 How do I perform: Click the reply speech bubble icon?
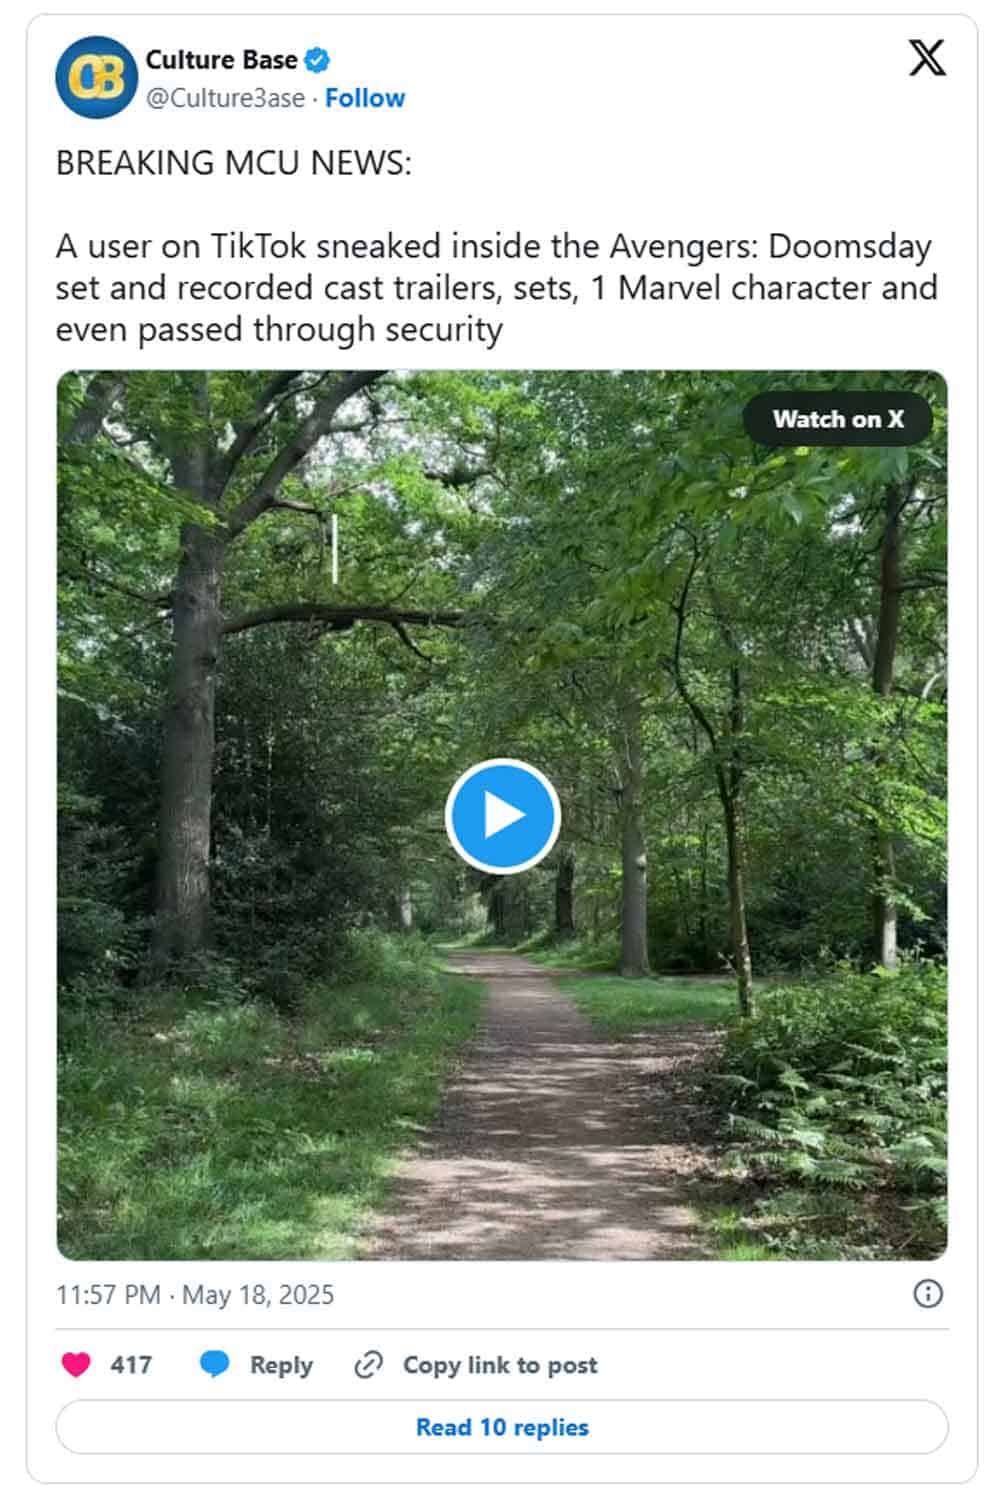(x=215, y=1365)
